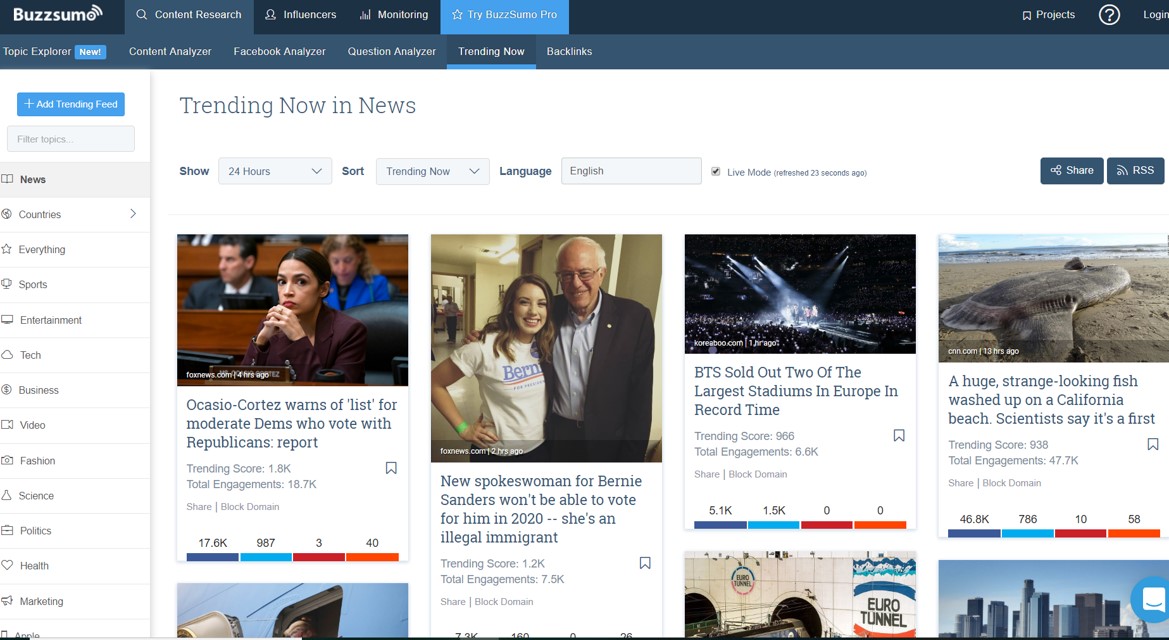Click the Add Trending Feed button
The image size is (1169, 640).
[x=71, y=104]
